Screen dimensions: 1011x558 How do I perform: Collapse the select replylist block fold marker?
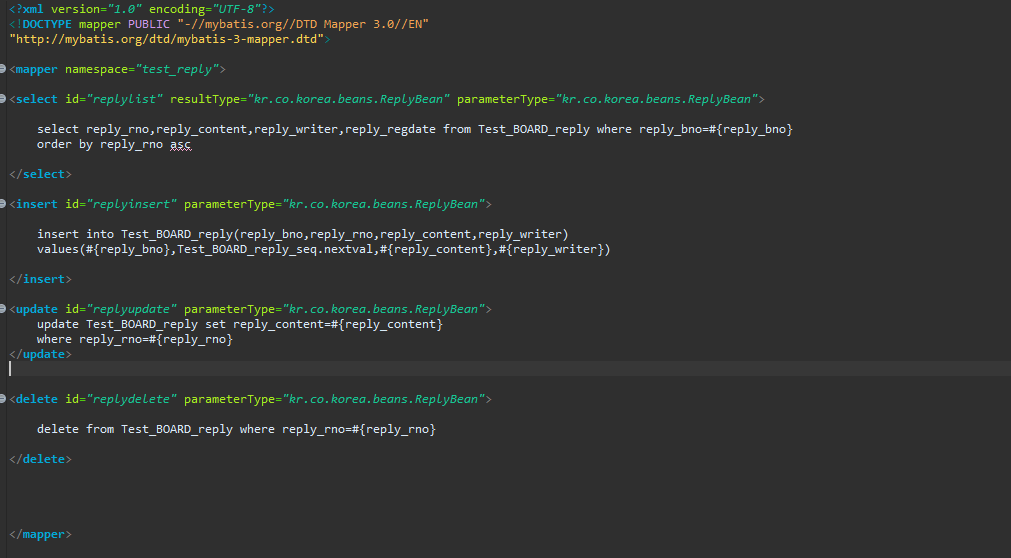[x=3, y=99]
